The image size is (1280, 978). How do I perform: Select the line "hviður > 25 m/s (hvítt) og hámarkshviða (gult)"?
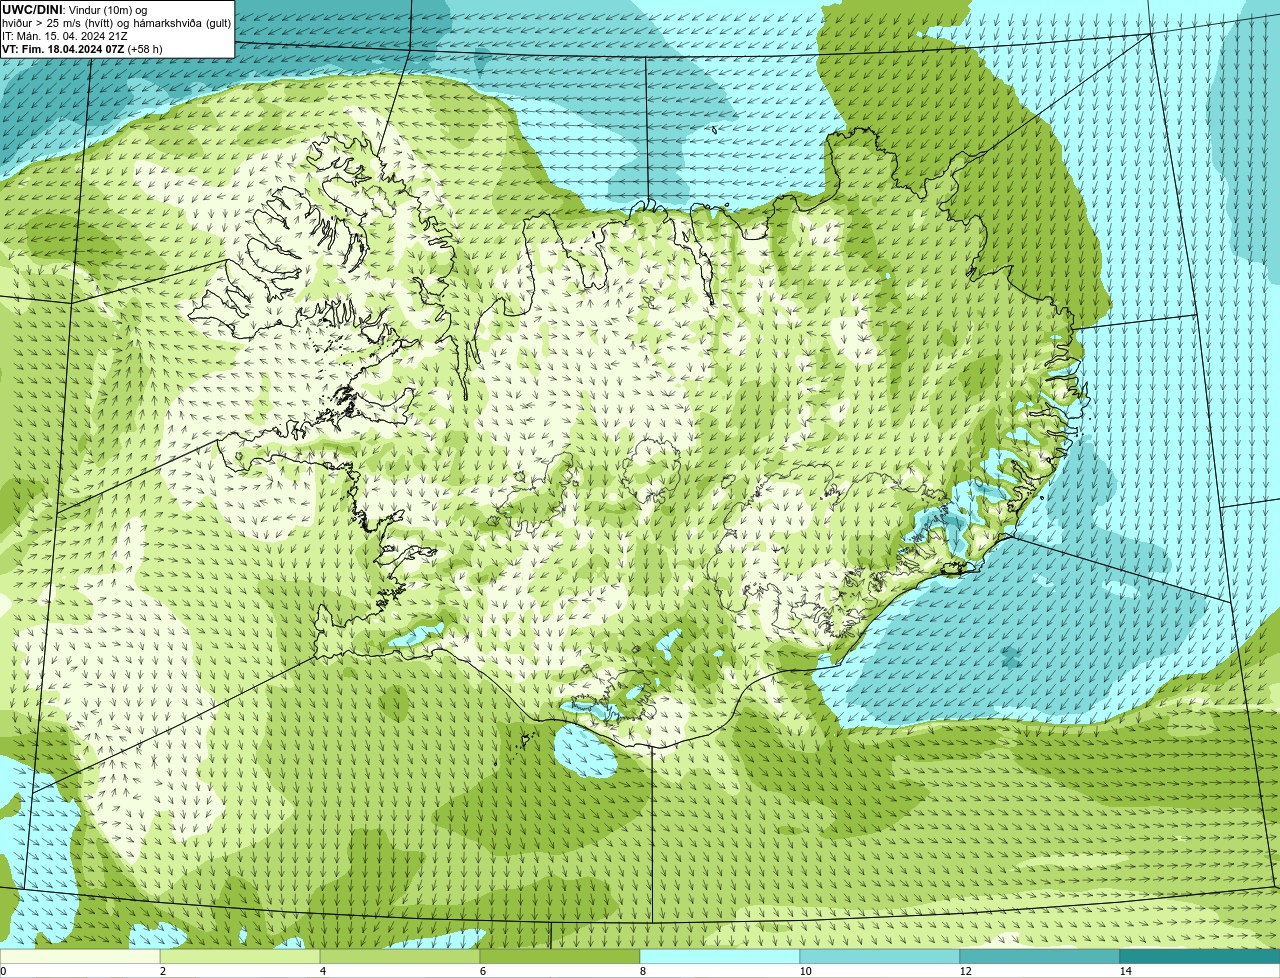[116, 23]
